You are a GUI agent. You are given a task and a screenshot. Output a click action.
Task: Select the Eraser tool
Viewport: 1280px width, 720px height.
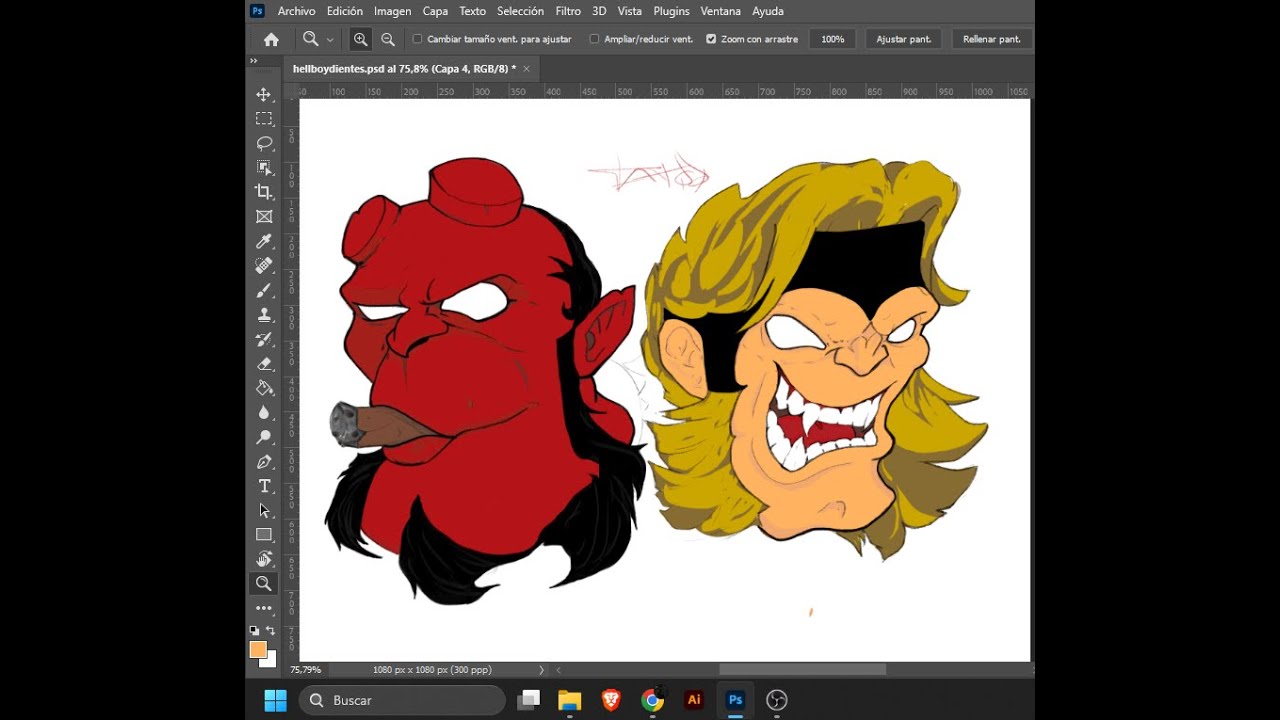(x=264, y=363)
